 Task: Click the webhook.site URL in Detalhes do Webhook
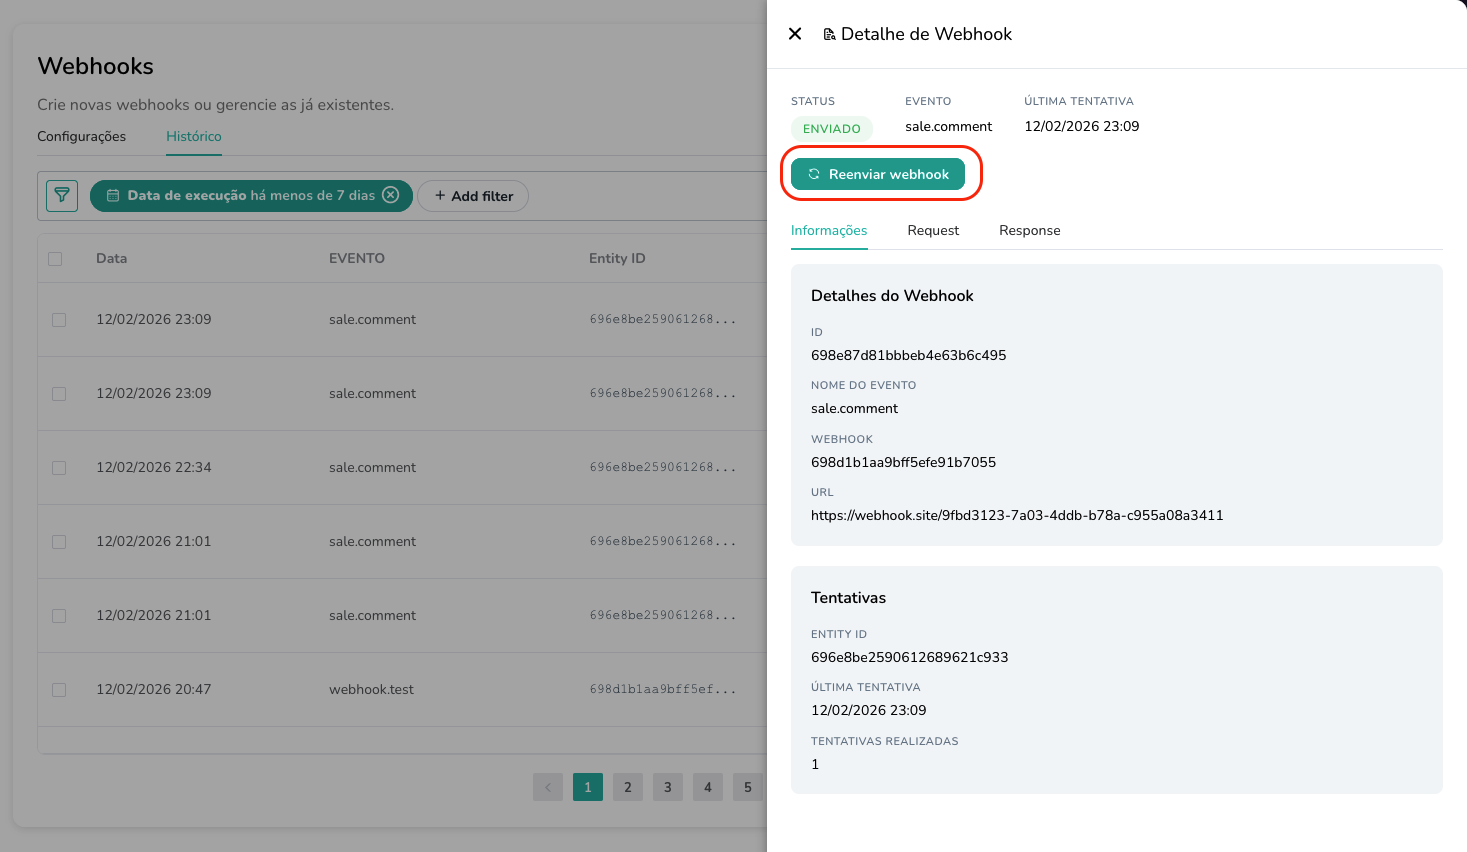[x=1017, y=514]
